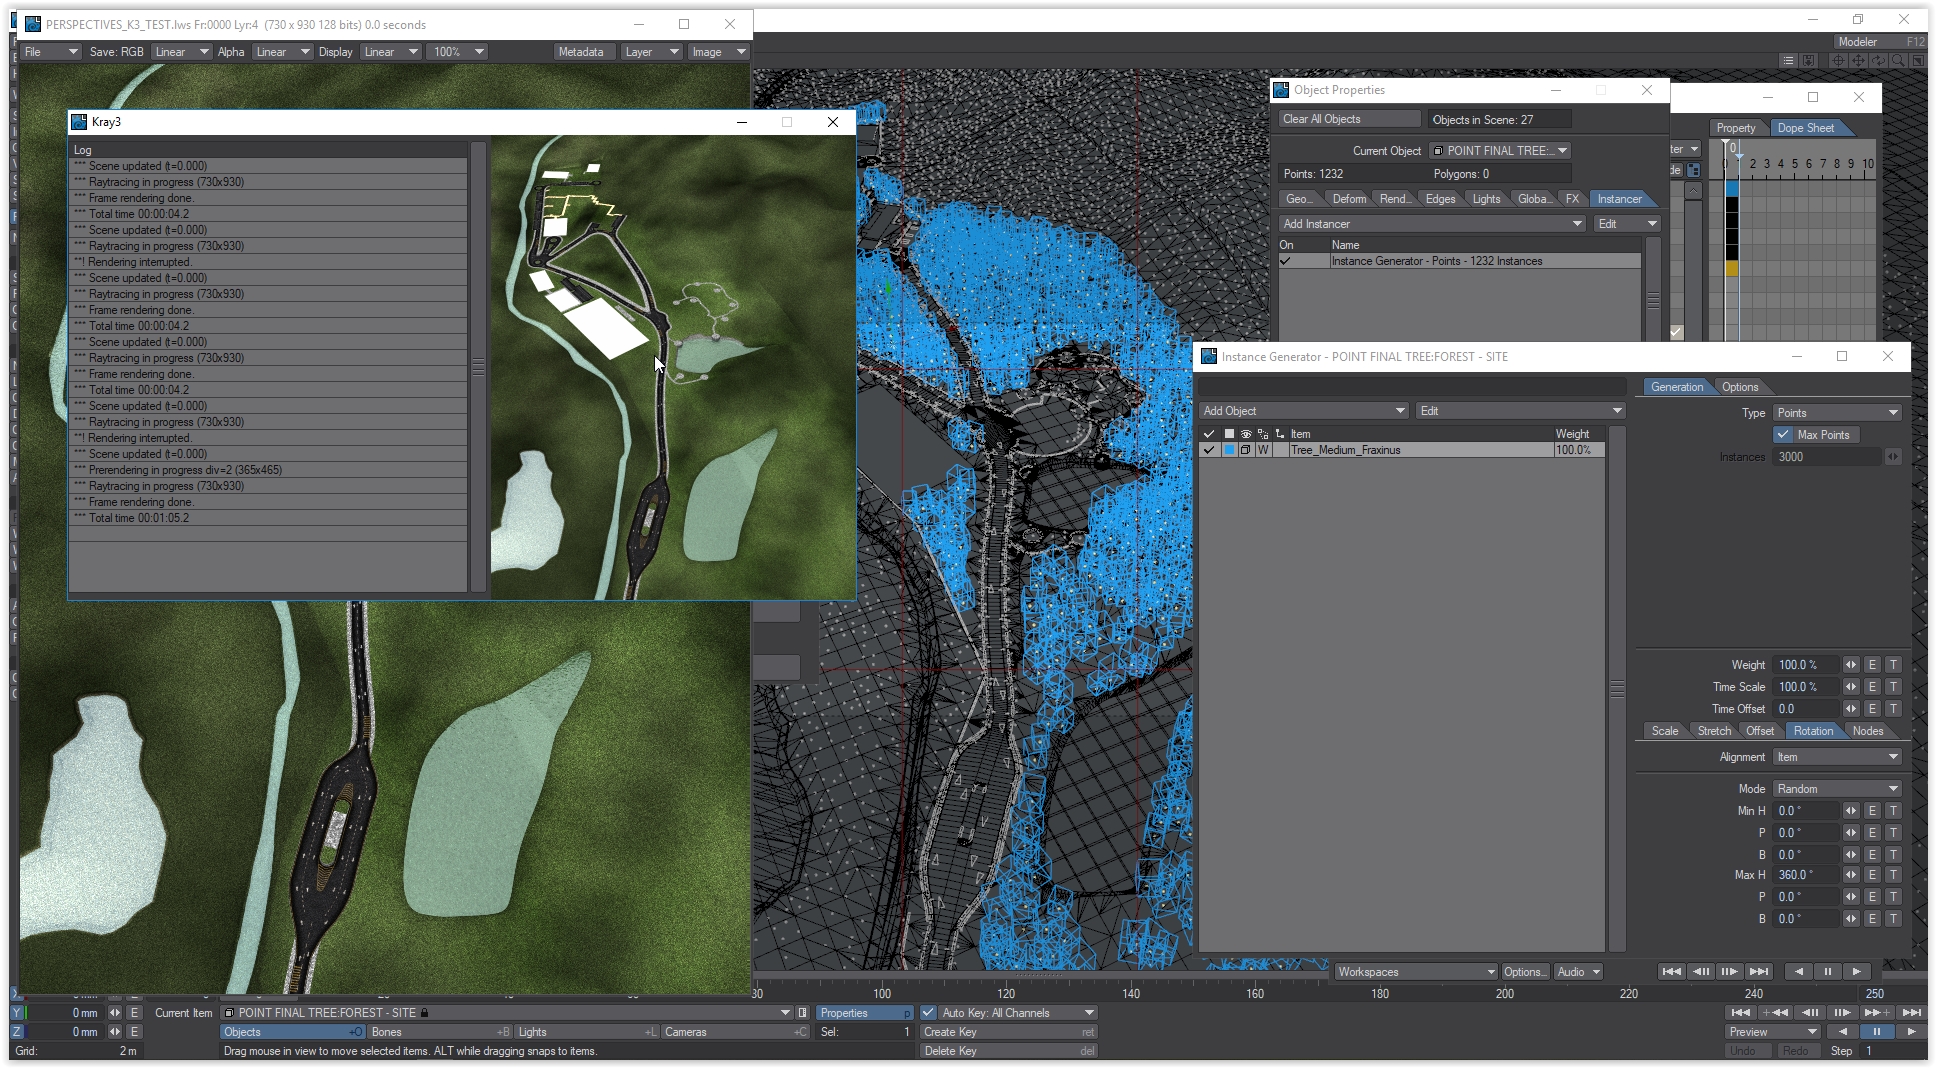Image resolution: width=1936 pixels, height=1068 pixels.
Task: Expand the rotation Mode Random dropdown
Action: click(x=1837, y=789)
